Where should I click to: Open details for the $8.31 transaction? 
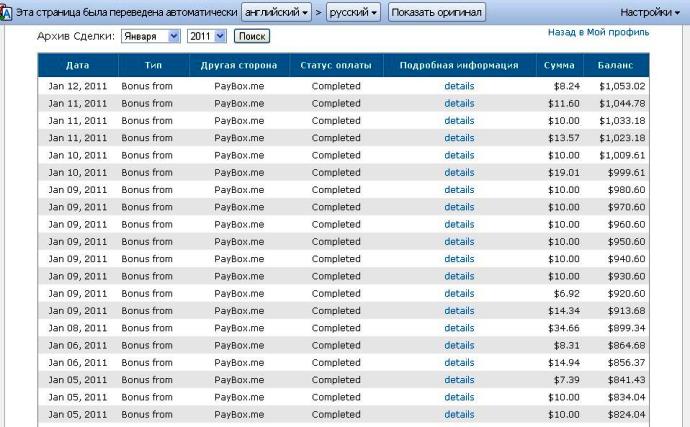pos(459,345)
